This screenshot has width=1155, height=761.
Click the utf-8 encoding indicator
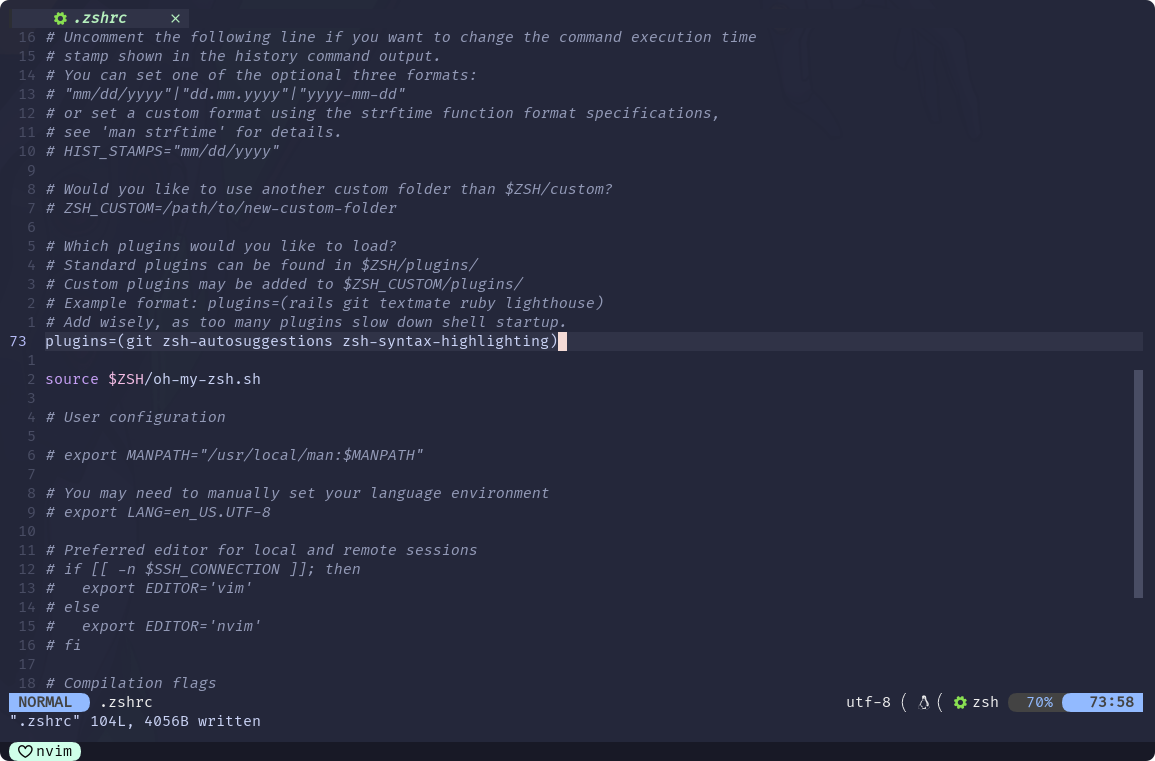pyautogui.click(x=868, y=702)
